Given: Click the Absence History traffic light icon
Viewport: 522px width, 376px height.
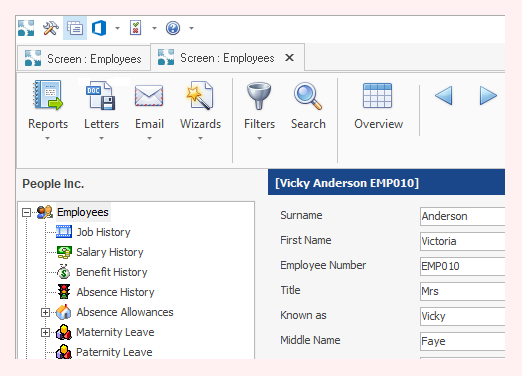Looking at the screenshot, I should tap(64, 292).
